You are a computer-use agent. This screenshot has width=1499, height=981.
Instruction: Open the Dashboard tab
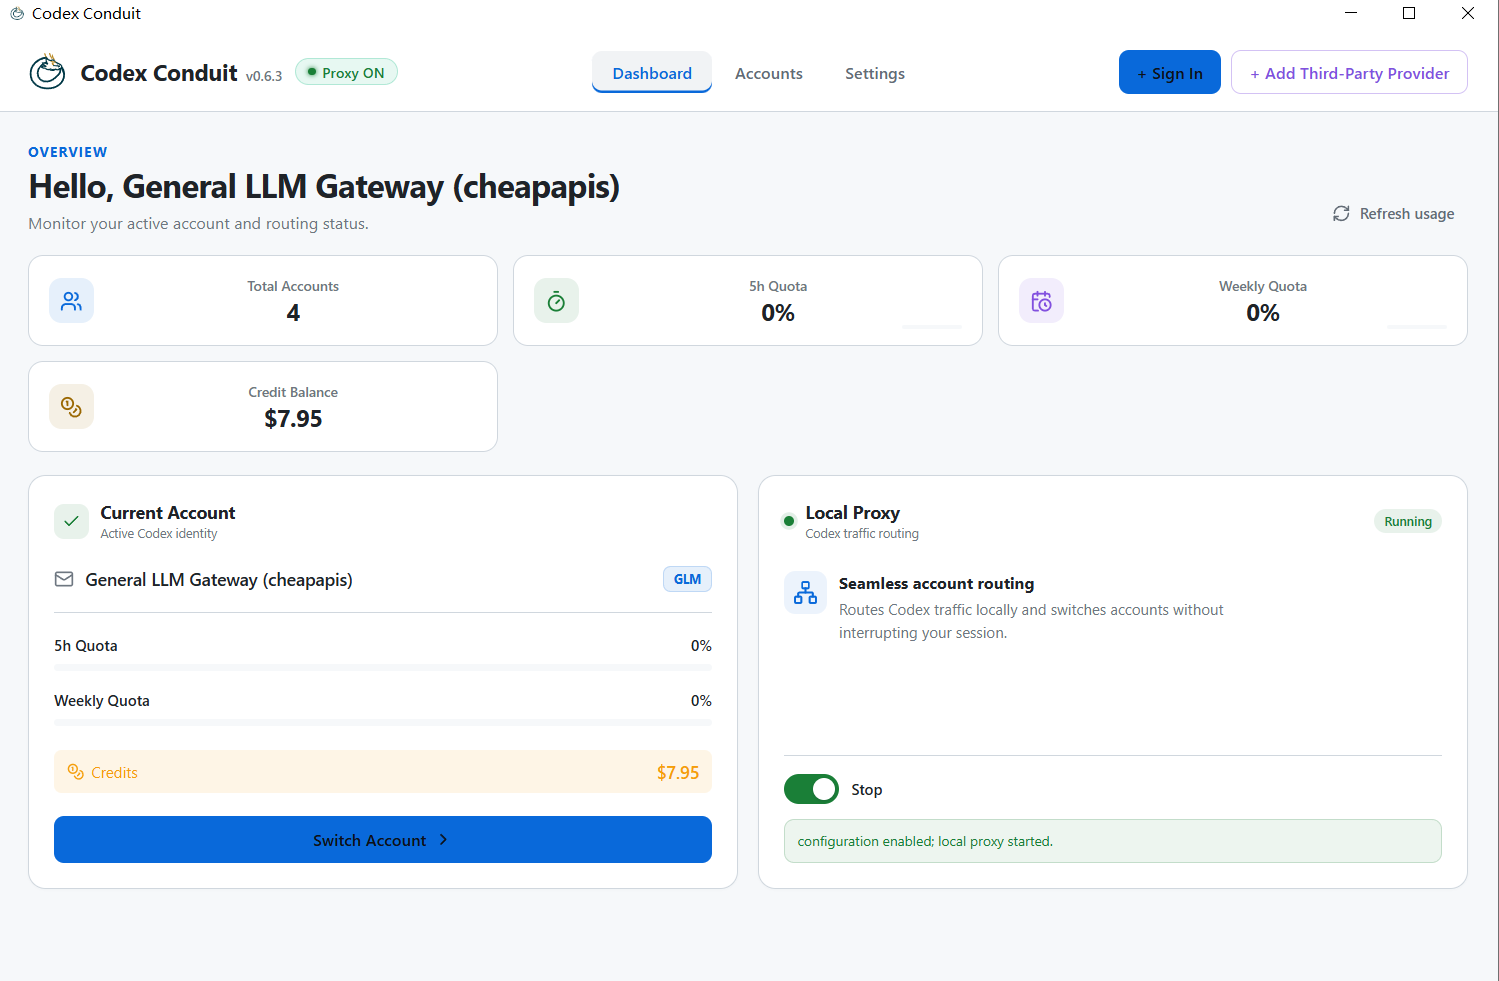coord(652,73)
